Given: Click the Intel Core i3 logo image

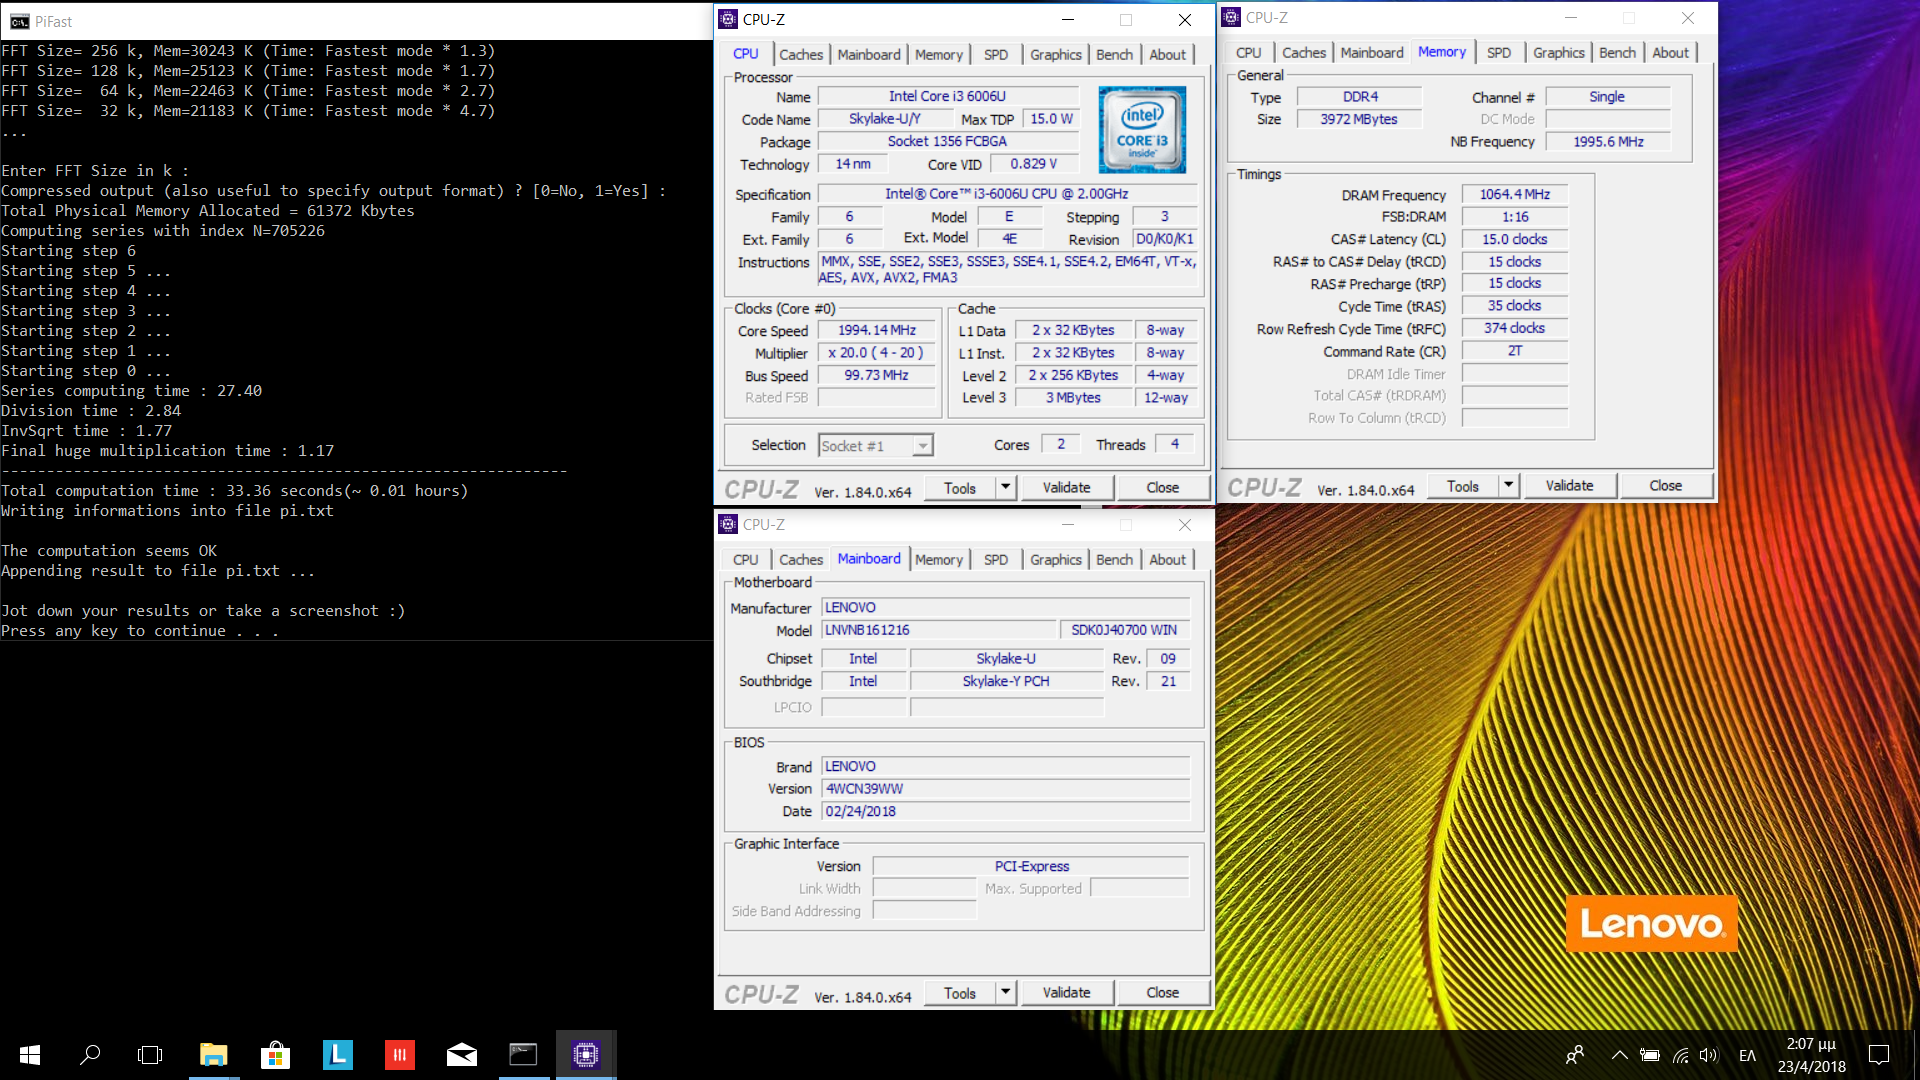Looking at the screenshot, I should [x=1142, y=130].
